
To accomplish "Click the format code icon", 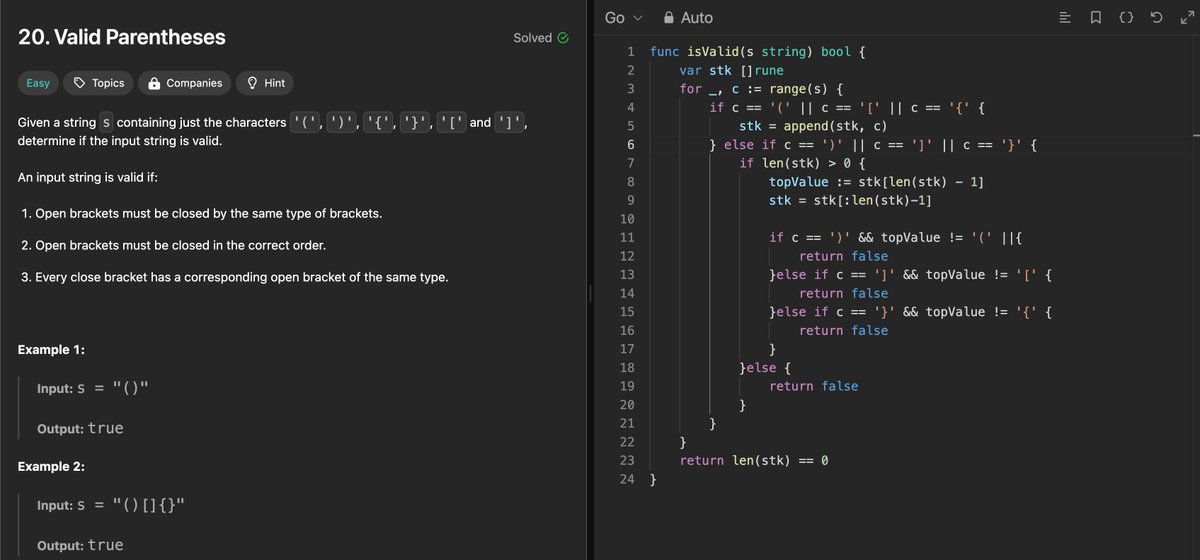I will click(1065, 17).
